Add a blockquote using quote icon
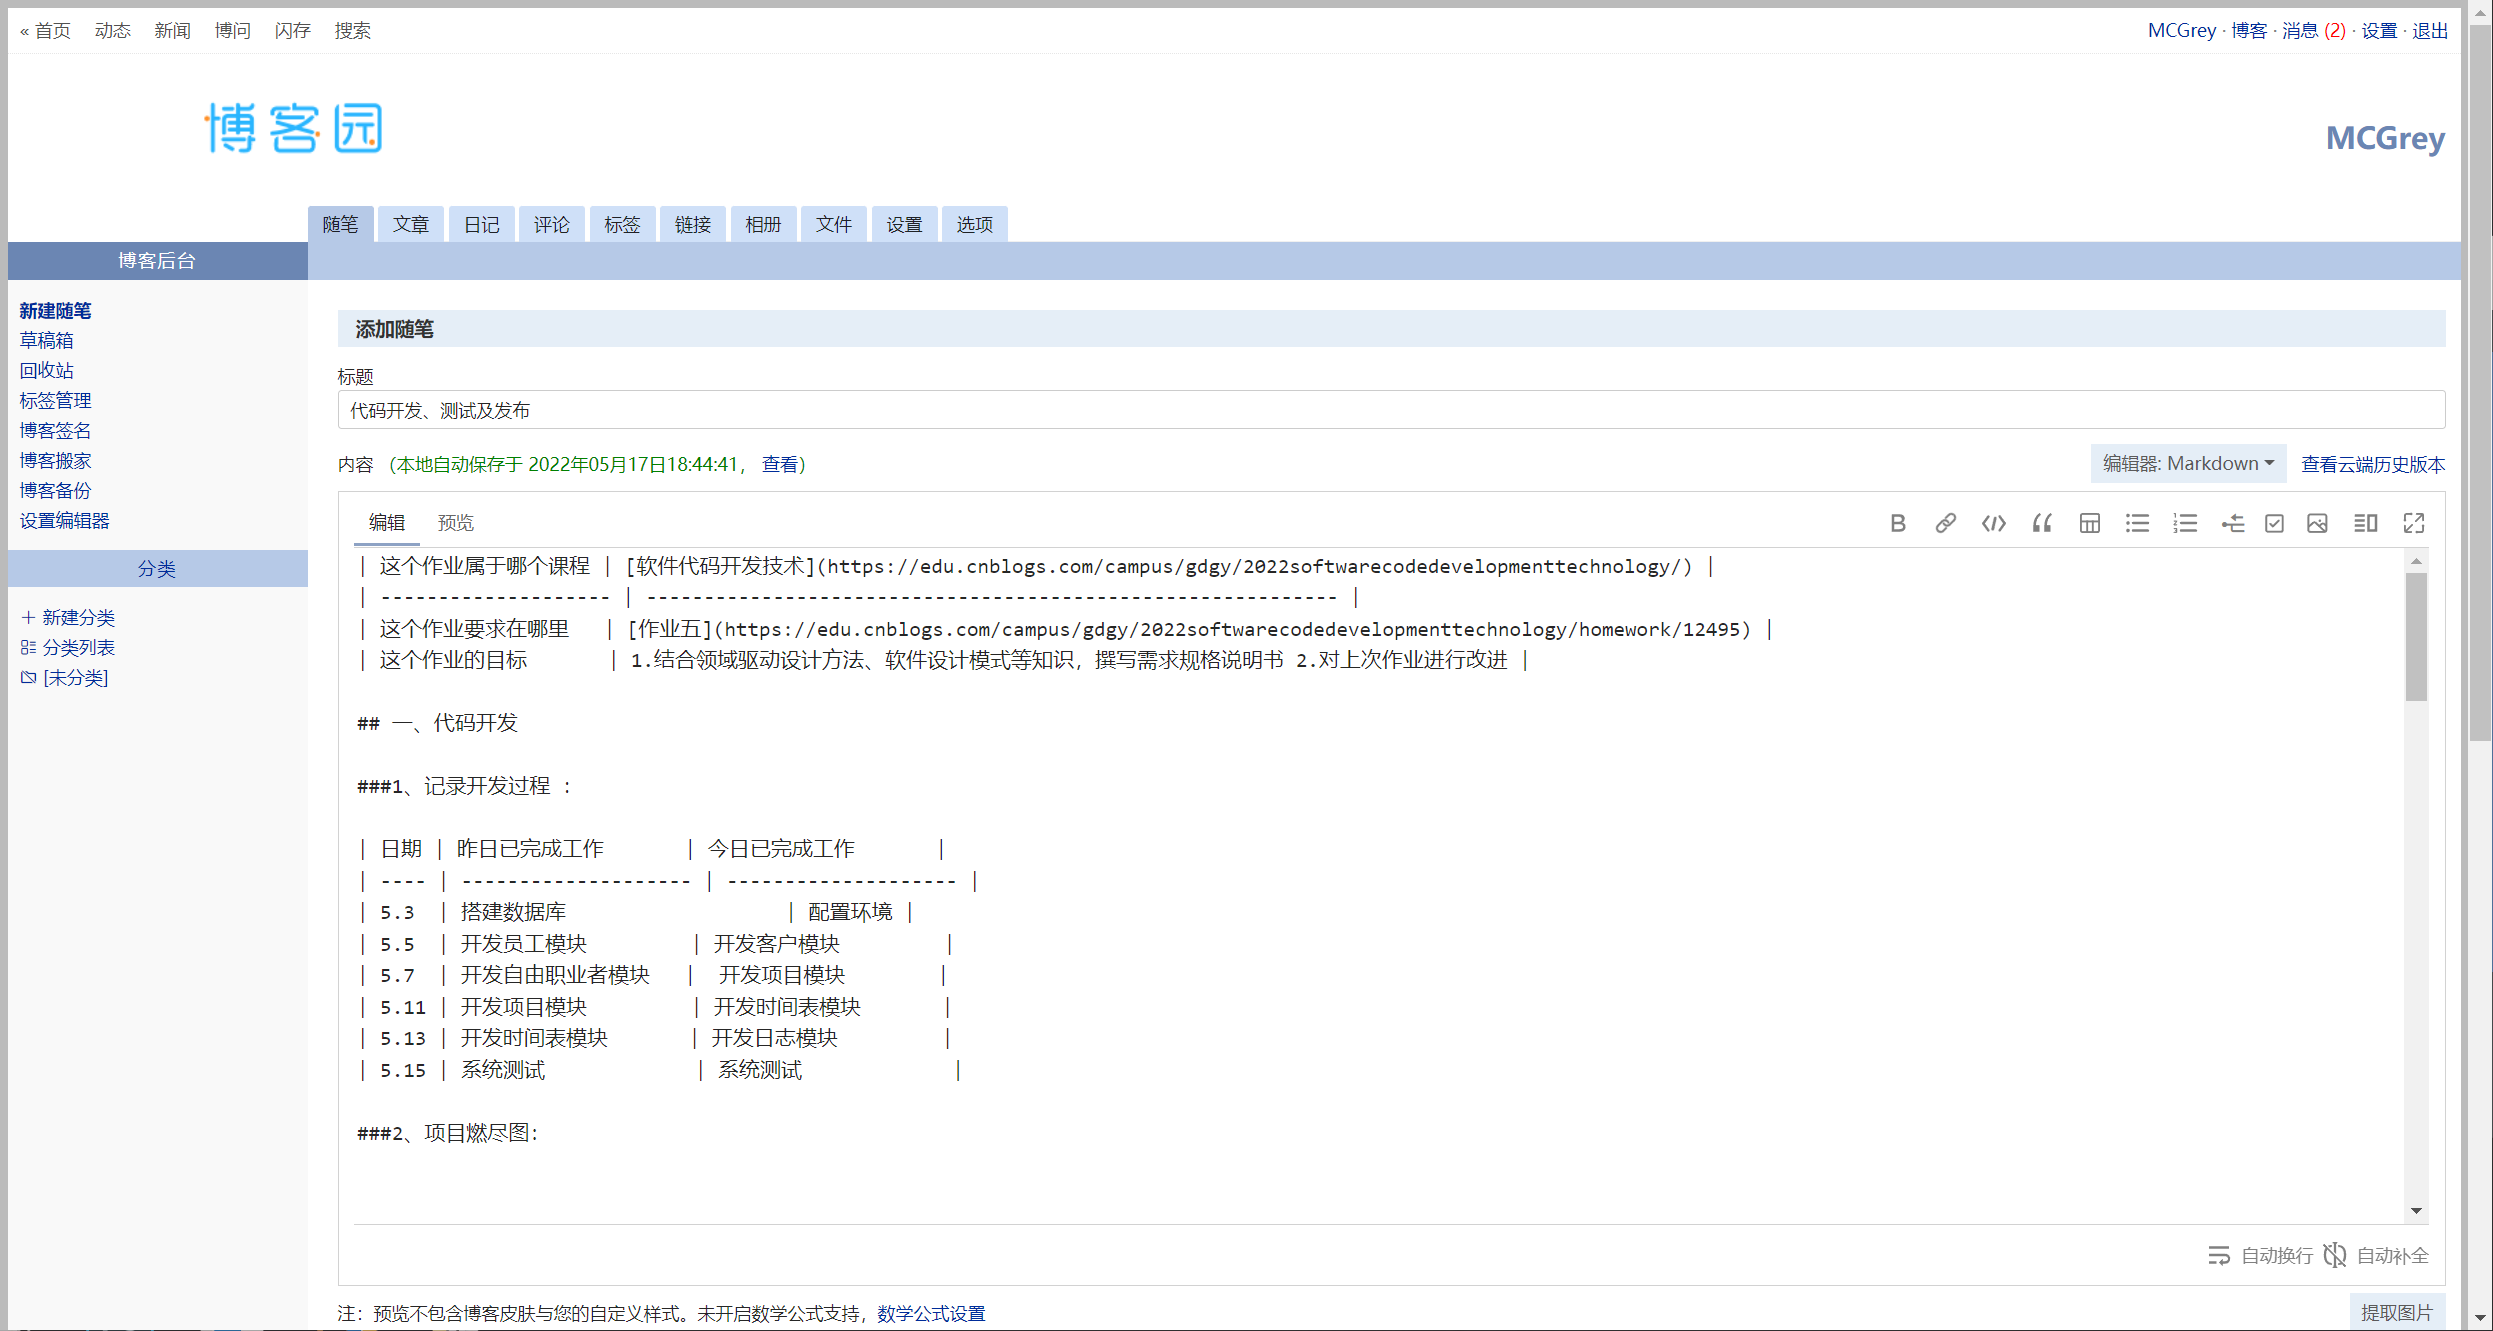 click(2041, 523)
